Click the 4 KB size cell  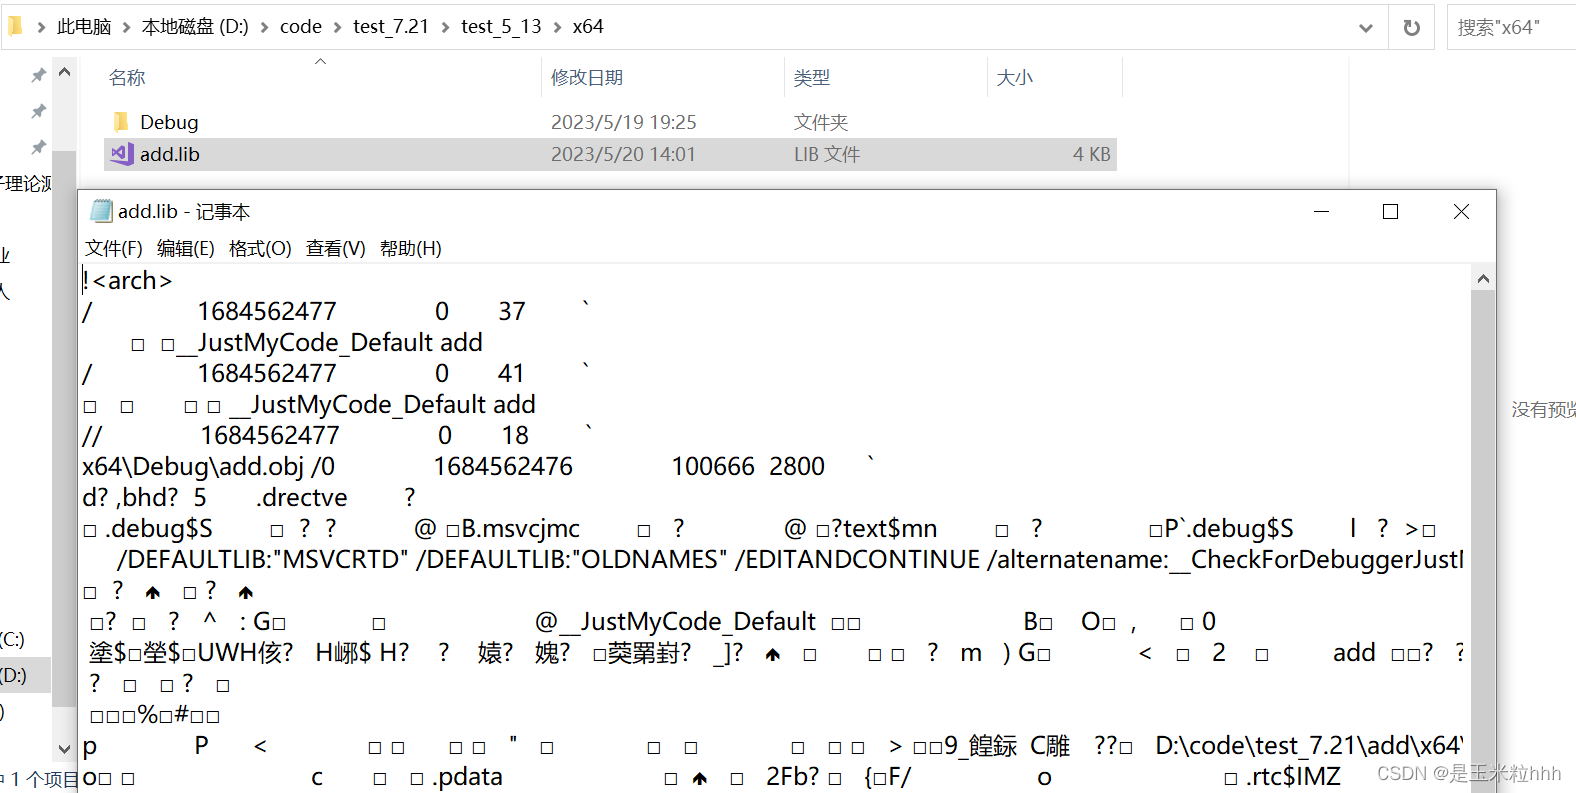(1092, 154)
